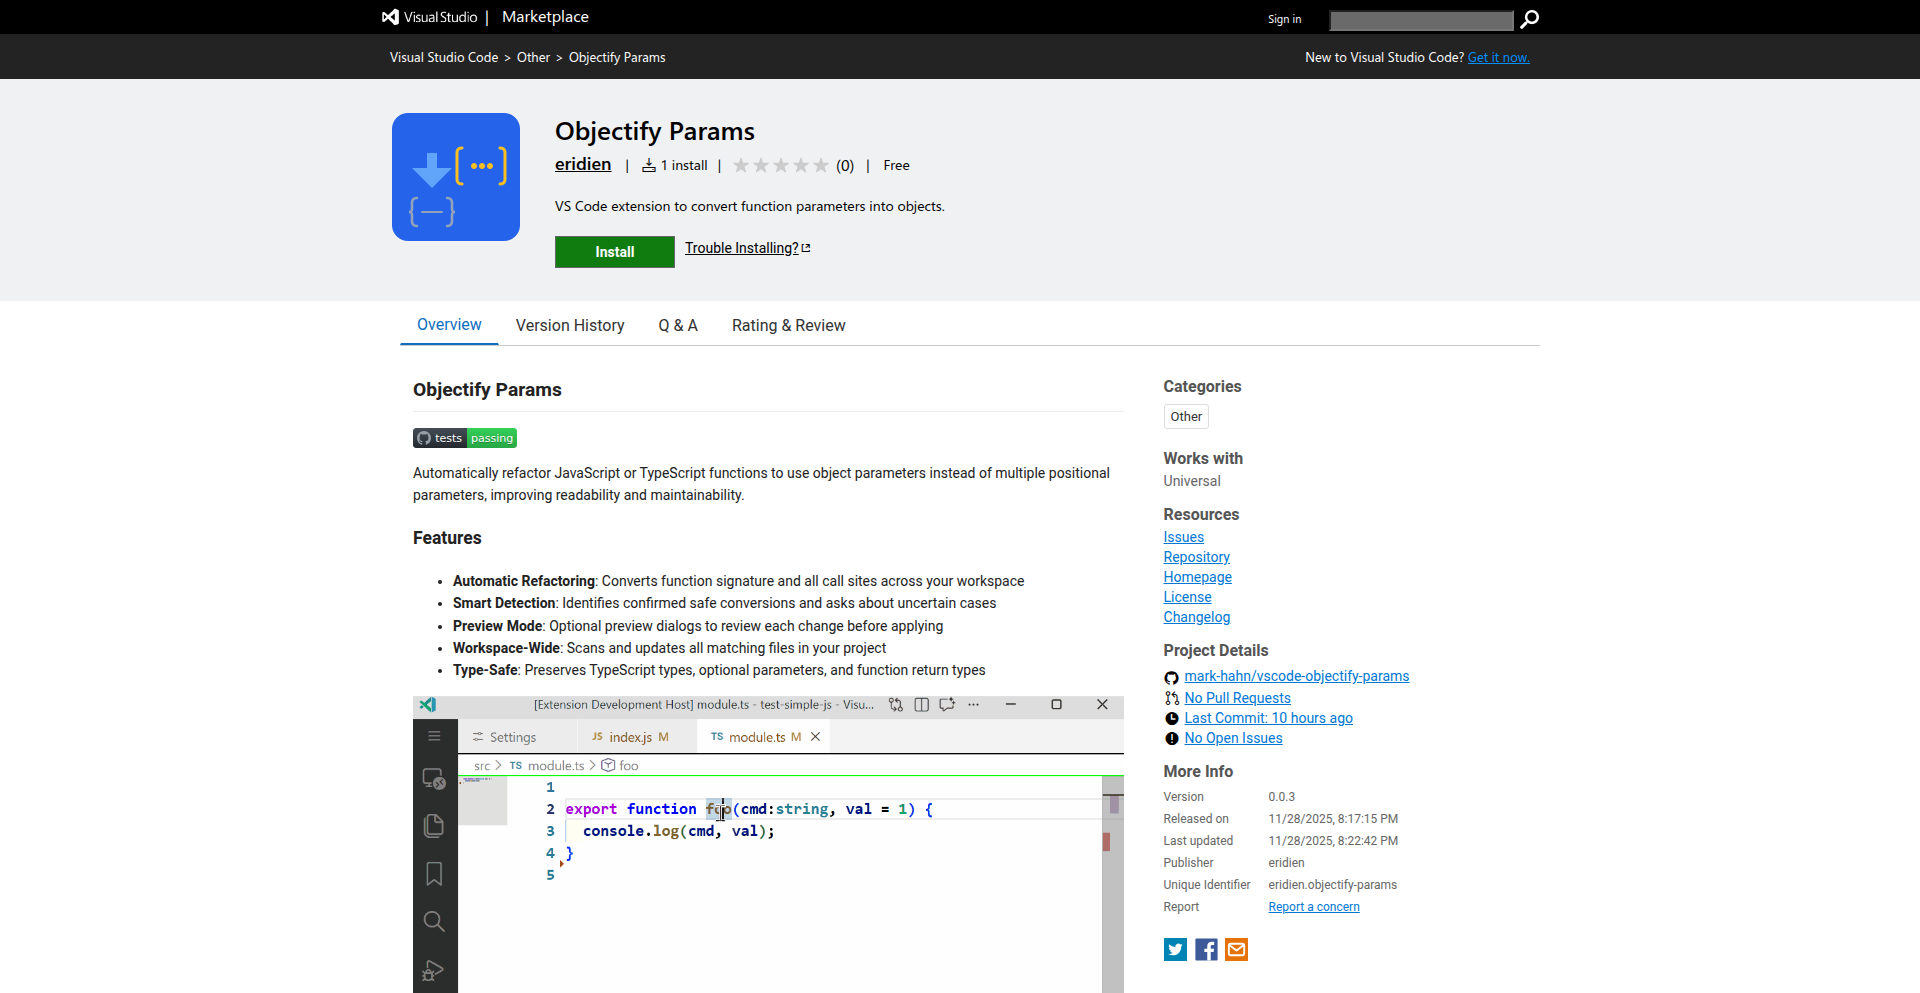
Task: Share the extension on Facebook
Action: (x=1206, y=949)
